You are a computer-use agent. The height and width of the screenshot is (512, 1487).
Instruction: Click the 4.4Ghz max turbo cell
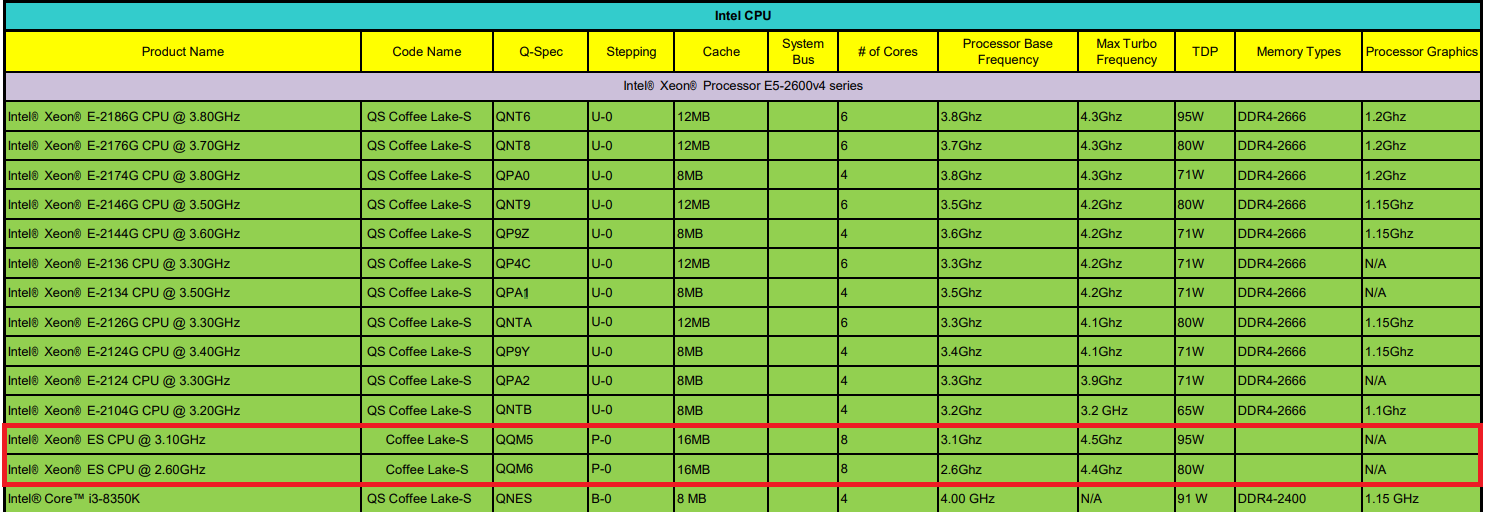[x=1126, y=469]
